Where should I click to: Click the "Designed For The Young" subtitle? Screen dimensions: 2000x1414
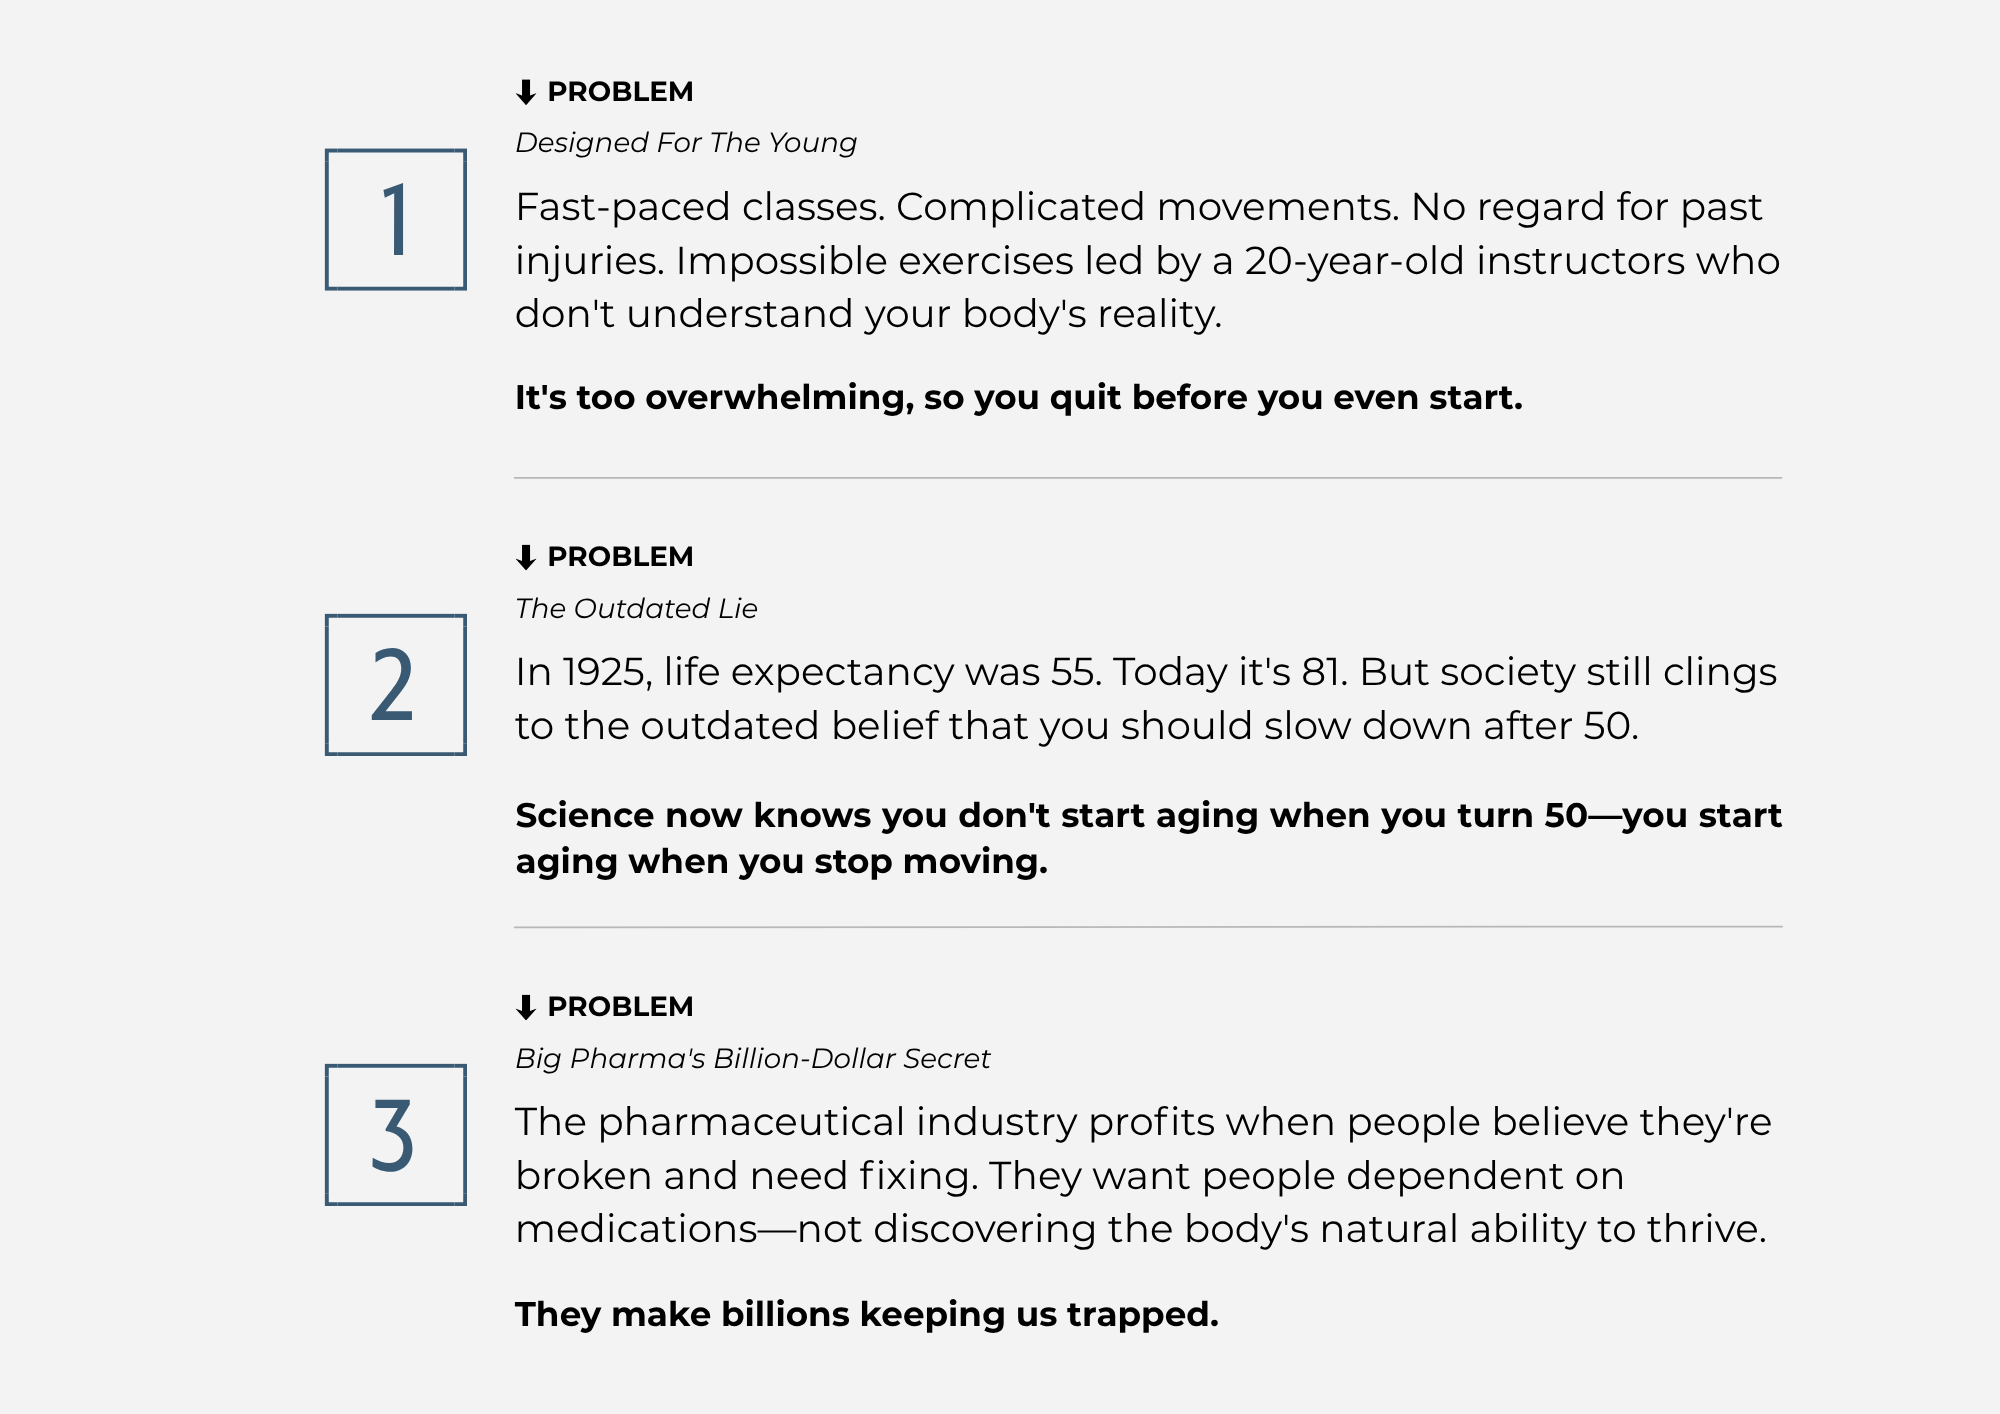pyautogui.click(x=686, y=143)
